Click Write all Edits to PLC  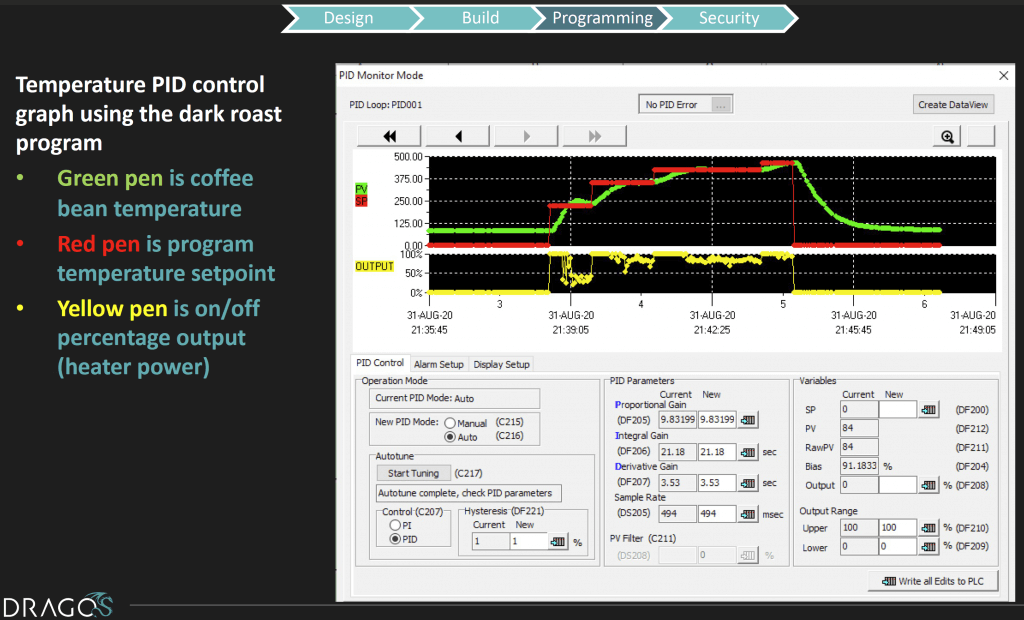coord(934,581)
